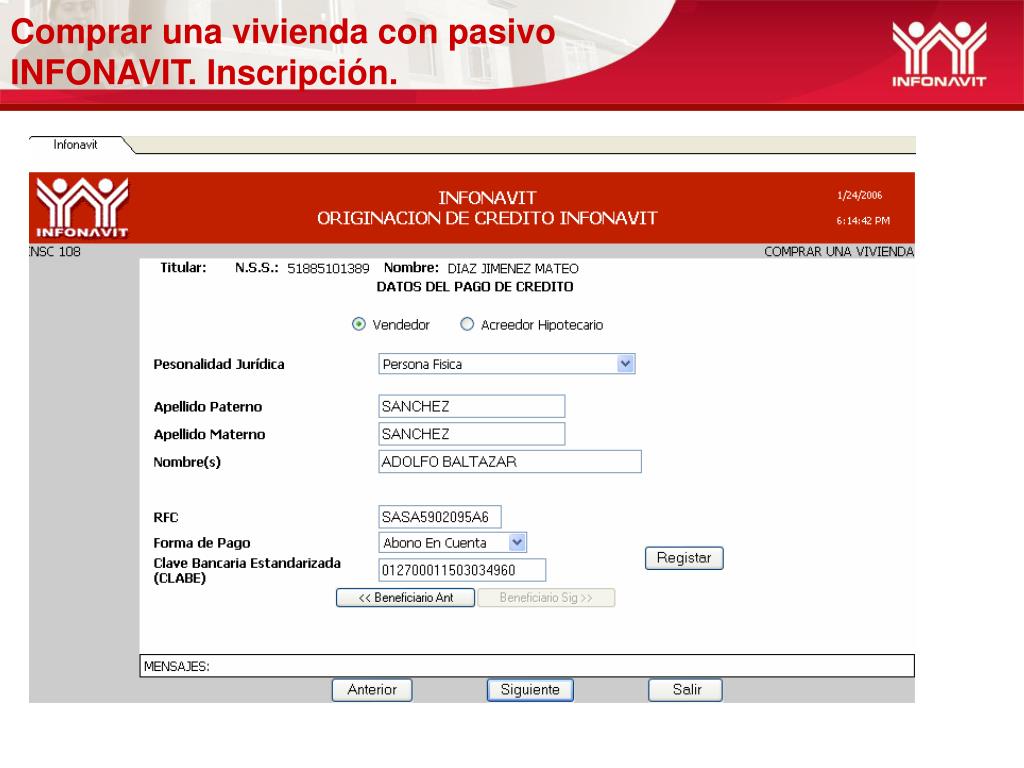Click the Salir button
Image resolution: width=1024 pixels, height=768 pixels.
[686, 690]
